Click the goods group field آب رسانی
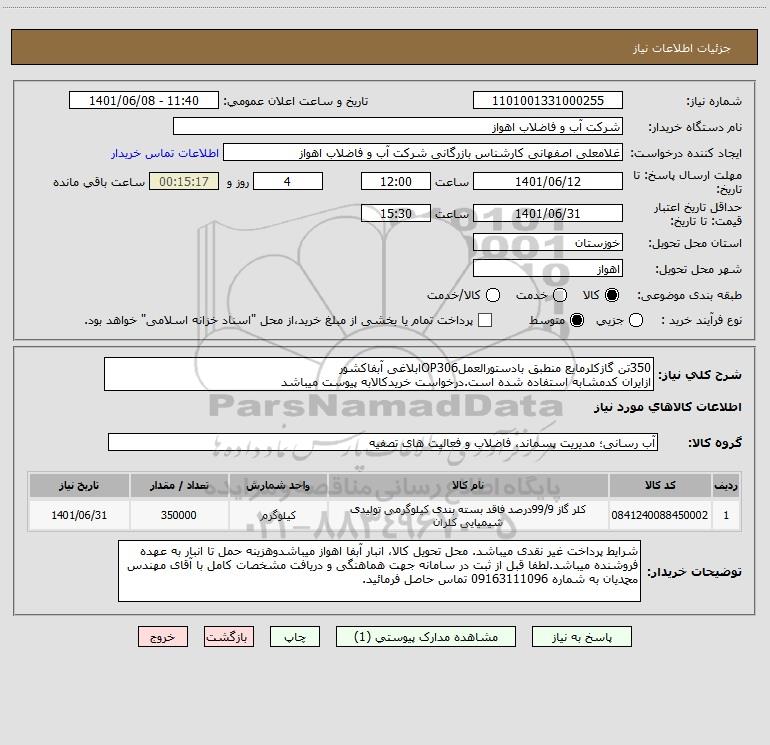 pyautogui.click(x=383, y=442)
